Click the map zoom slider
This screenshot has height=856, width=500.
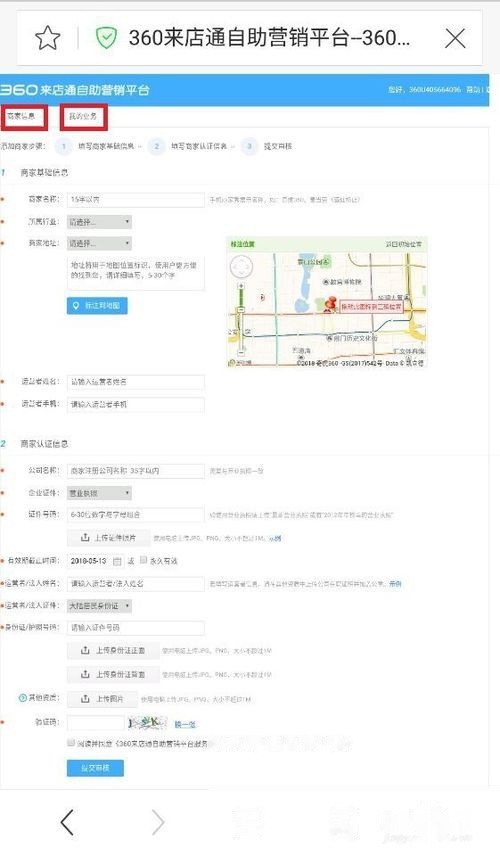pos(241,318)
